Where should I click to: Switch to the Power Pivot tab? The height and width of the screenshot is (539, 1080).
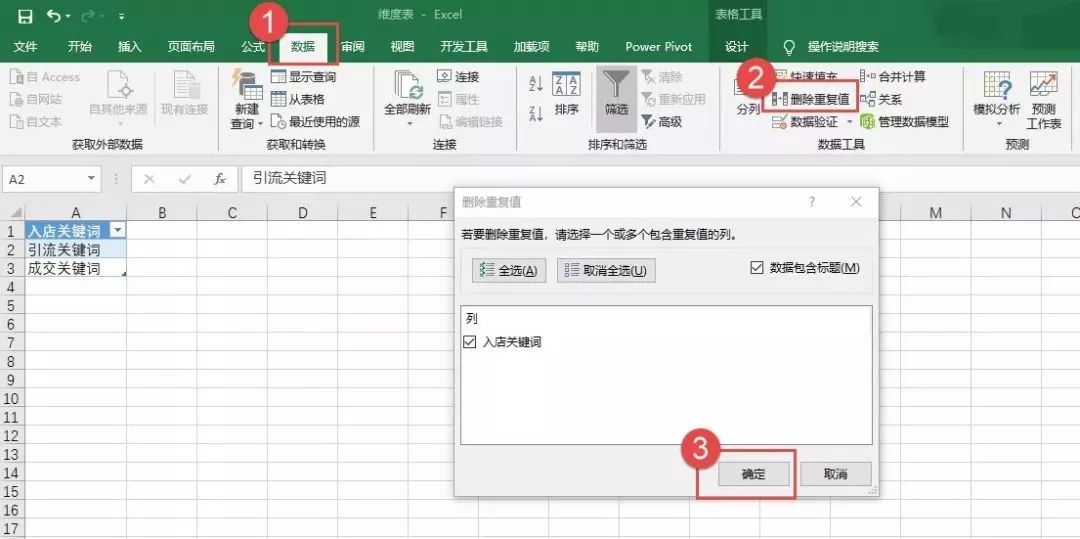click(x=658, y=47)
